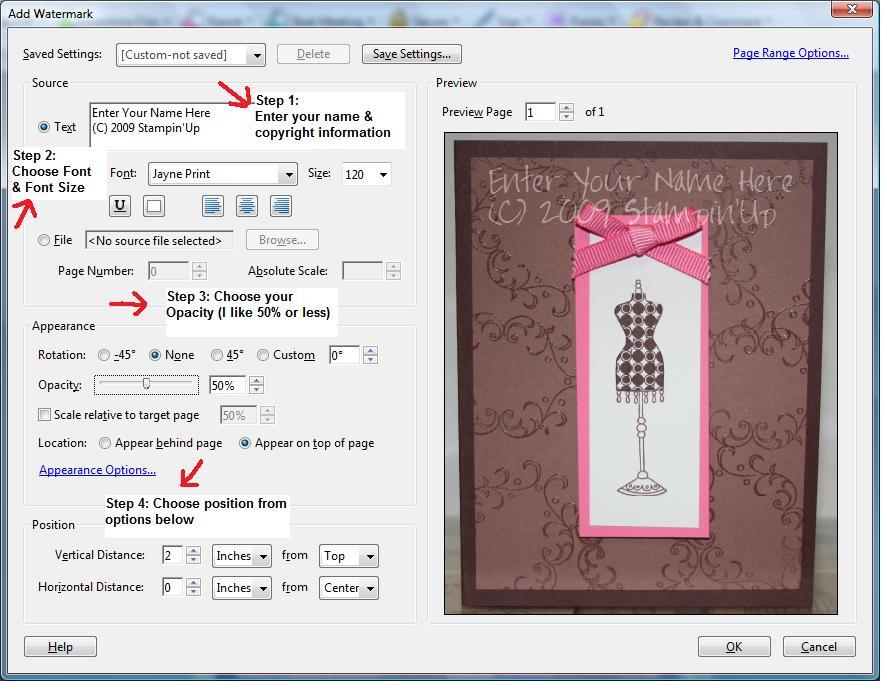Click the source file path field
The image size is (887, 691).
[x=160, y=241]
